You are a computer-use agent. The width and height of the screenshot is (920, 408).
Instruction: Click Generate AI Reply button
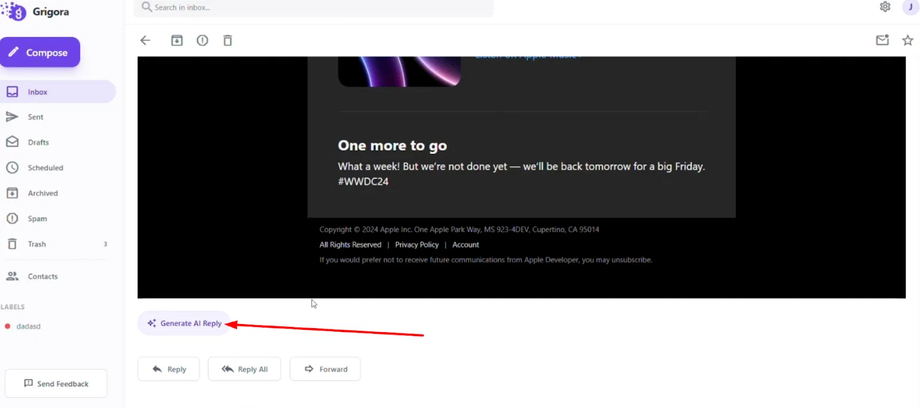coord(184,323)
